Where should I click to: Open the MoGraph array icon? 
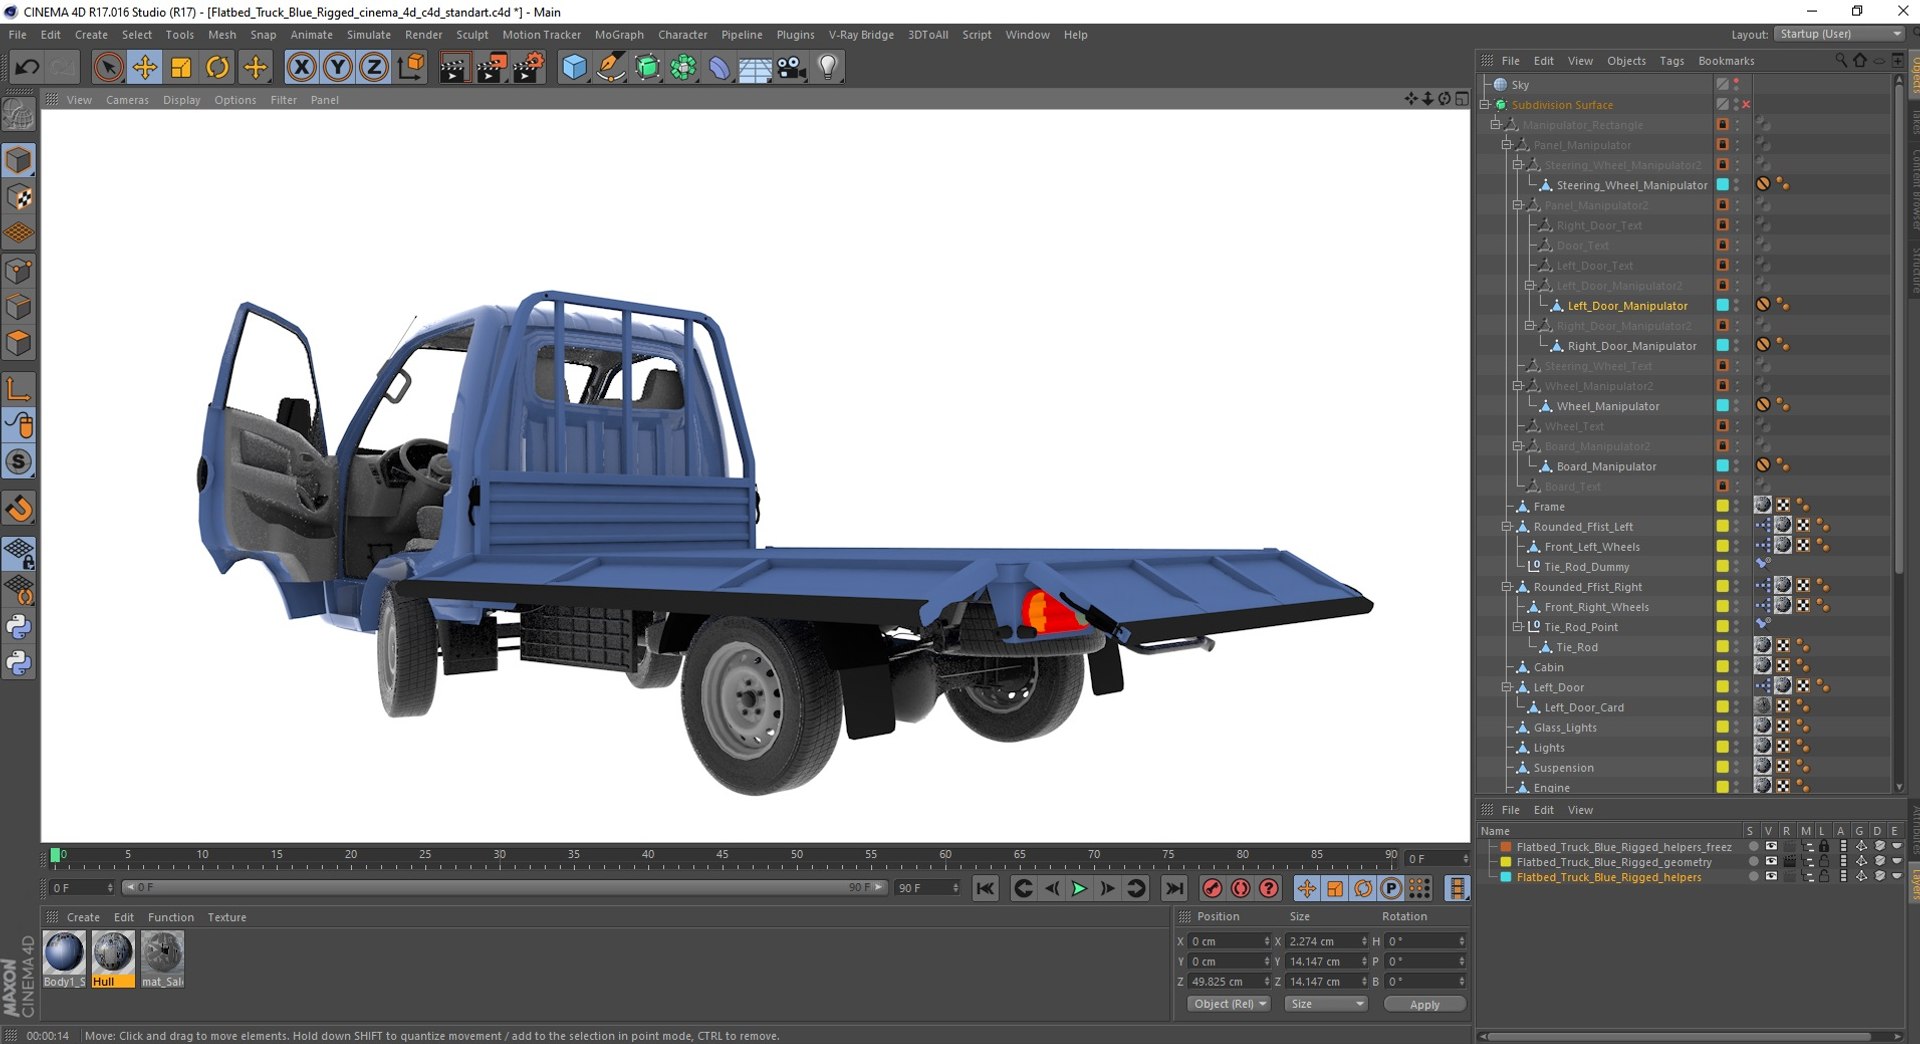point(683,67)
